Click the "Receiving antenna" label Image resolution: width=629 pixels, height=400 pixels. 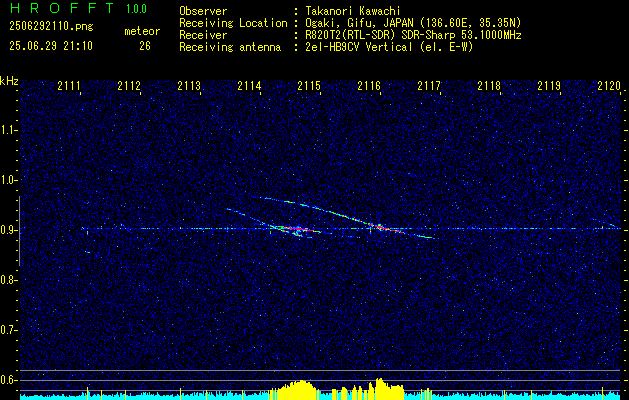[x=230, y=47]
